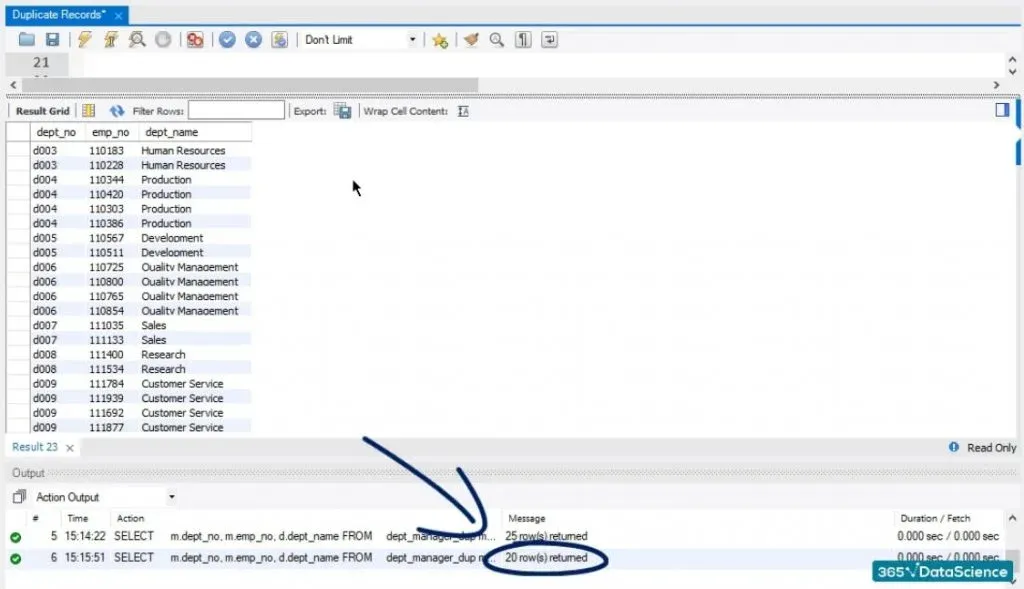Viewport: 1024px width, 589px height.
Task: Click the emp_no column header
Action: pyautogui.click(x=109, y=132)
